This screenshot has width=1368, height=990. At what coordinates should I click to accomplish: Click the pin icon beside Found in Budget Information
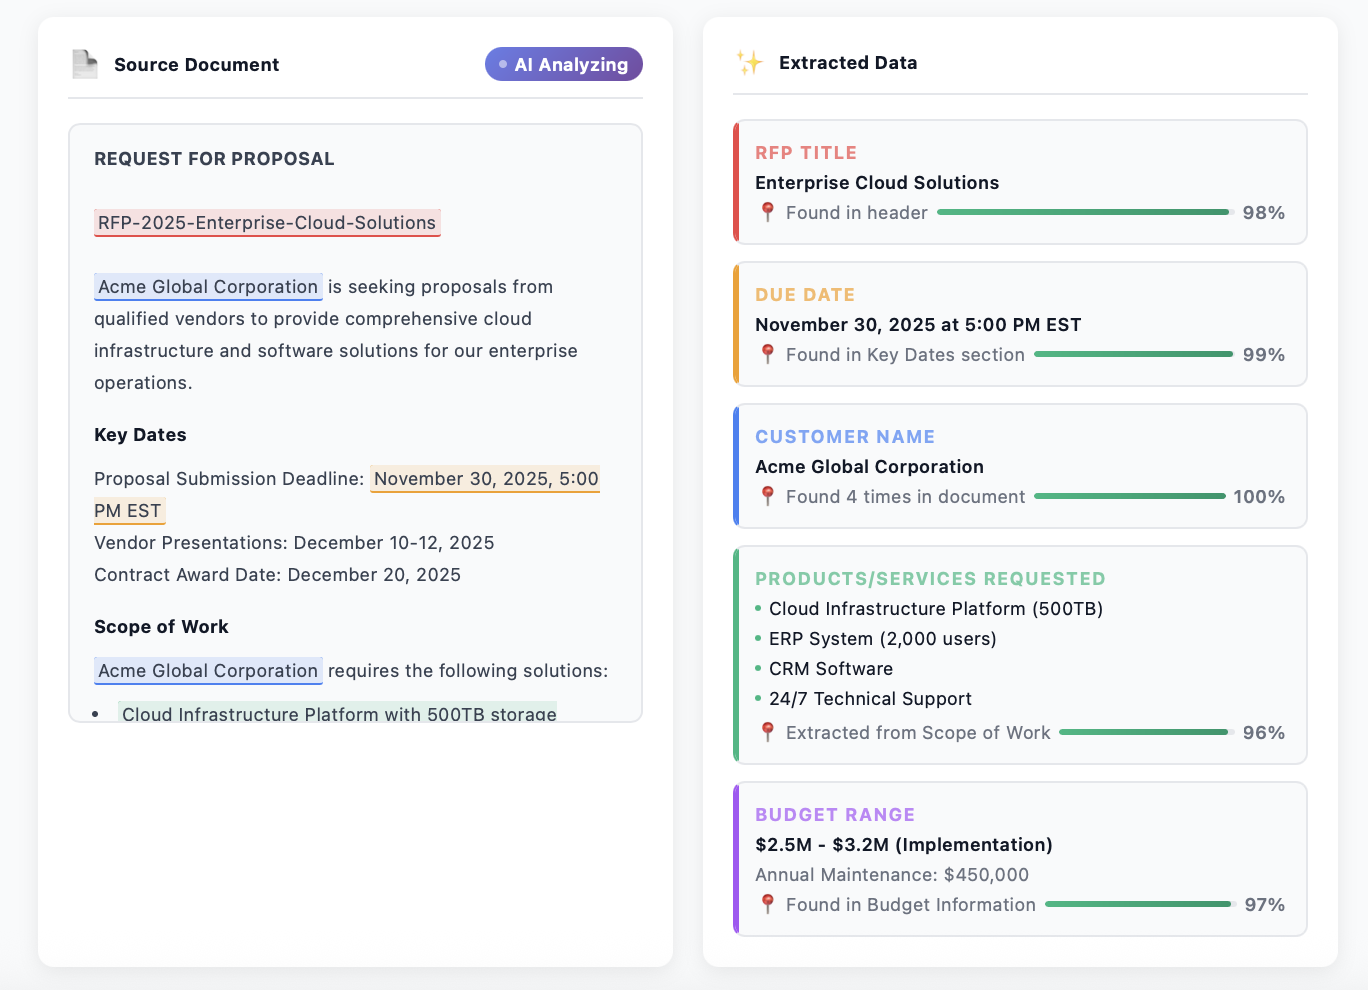(x=767, y=904)
